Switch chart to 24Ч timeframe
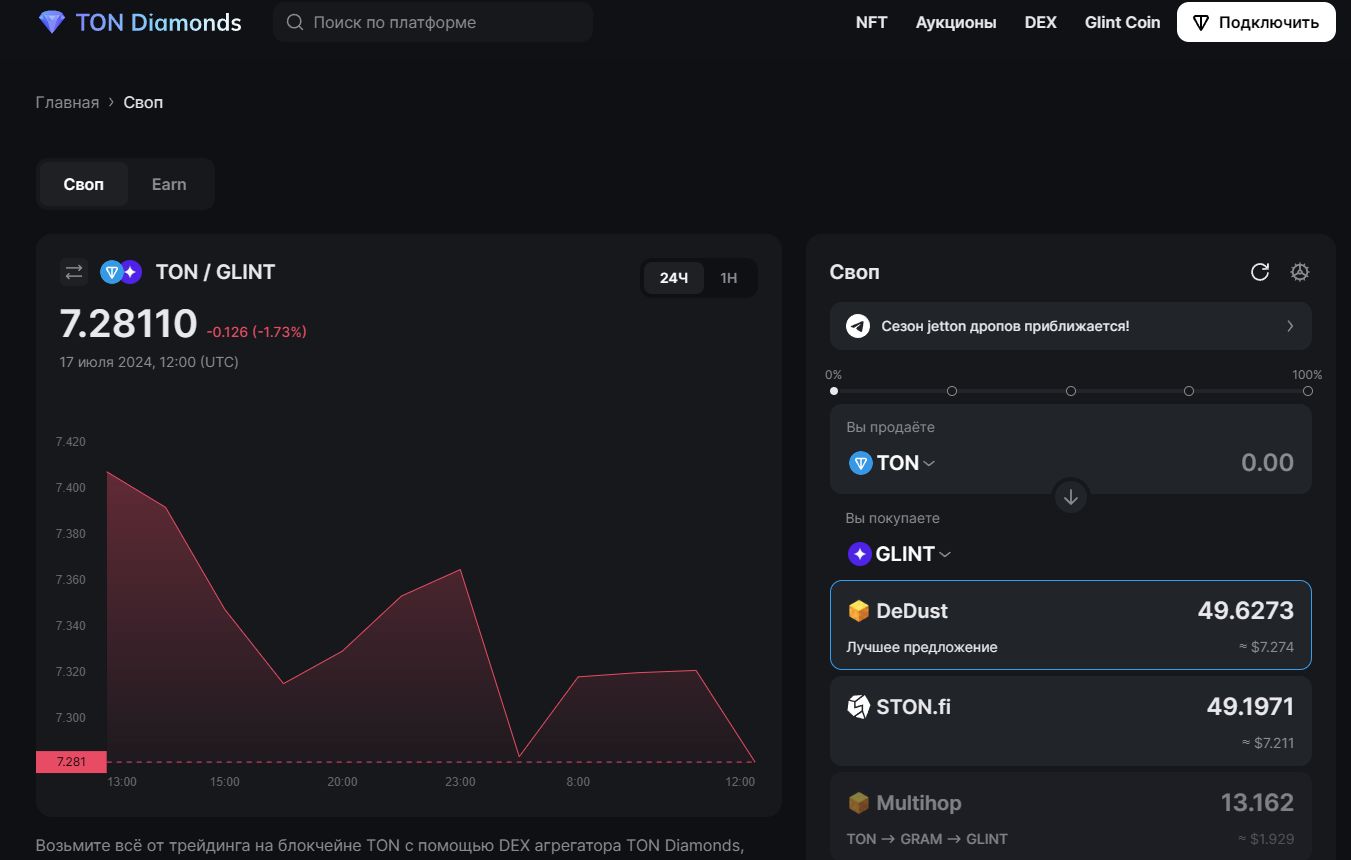This screenshot has width=1351, height=860. click(x=674, y=278)
